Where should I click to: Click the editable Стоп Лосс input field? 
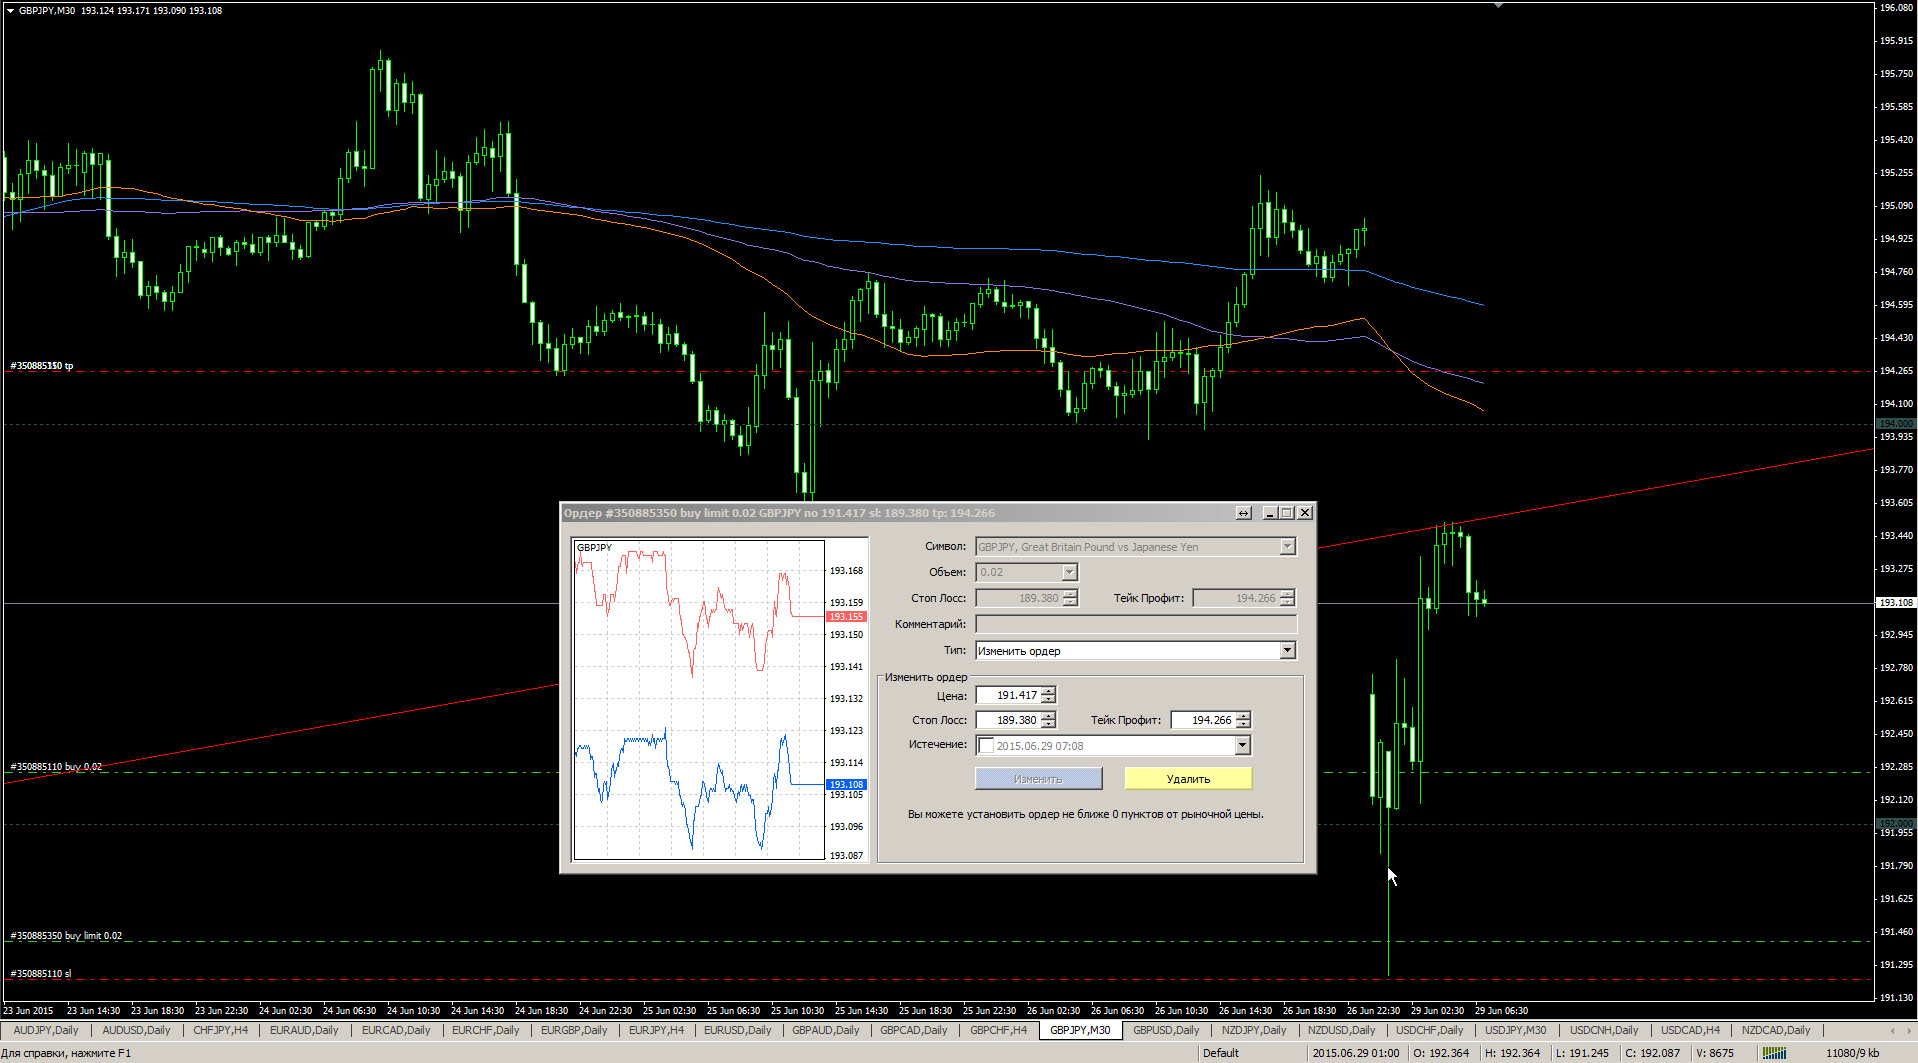point(1008,720)
